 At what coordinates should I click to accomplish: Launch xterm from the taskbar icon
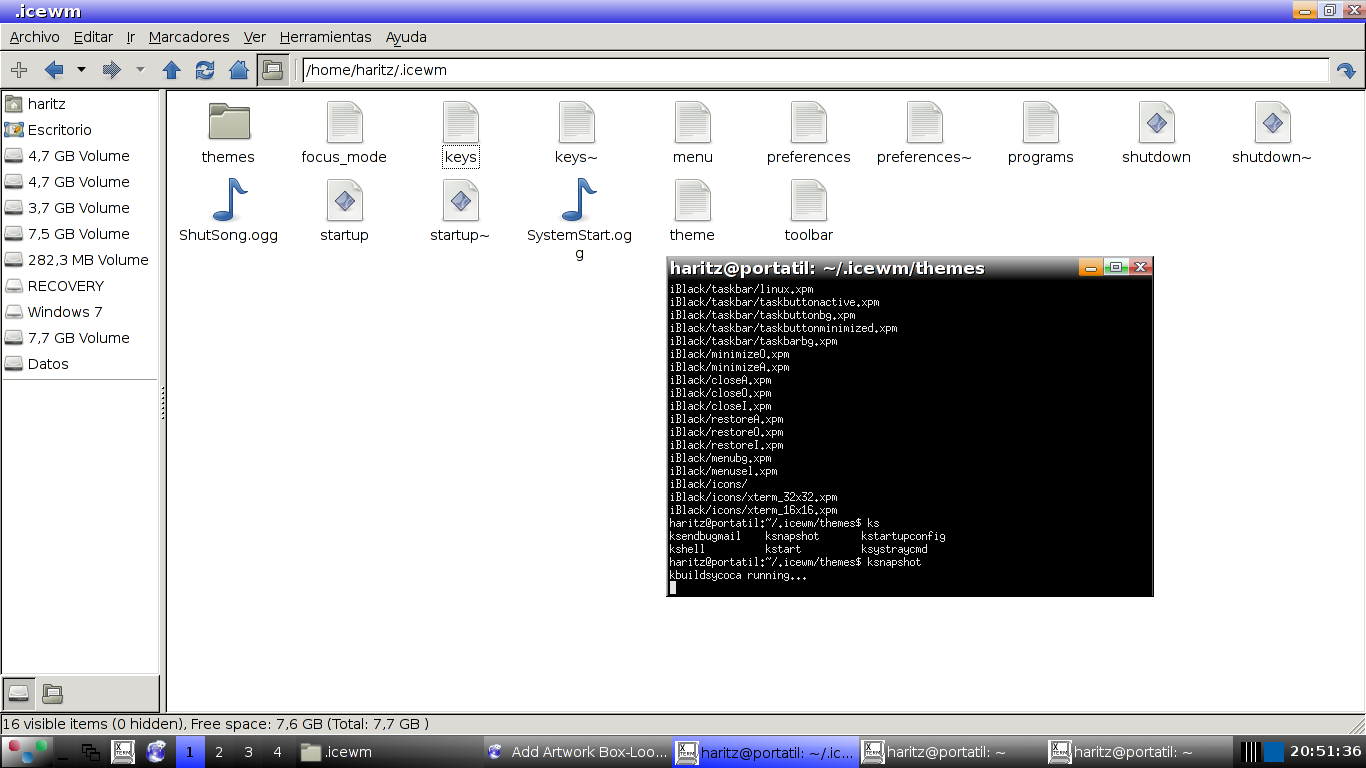coord(123,752)
